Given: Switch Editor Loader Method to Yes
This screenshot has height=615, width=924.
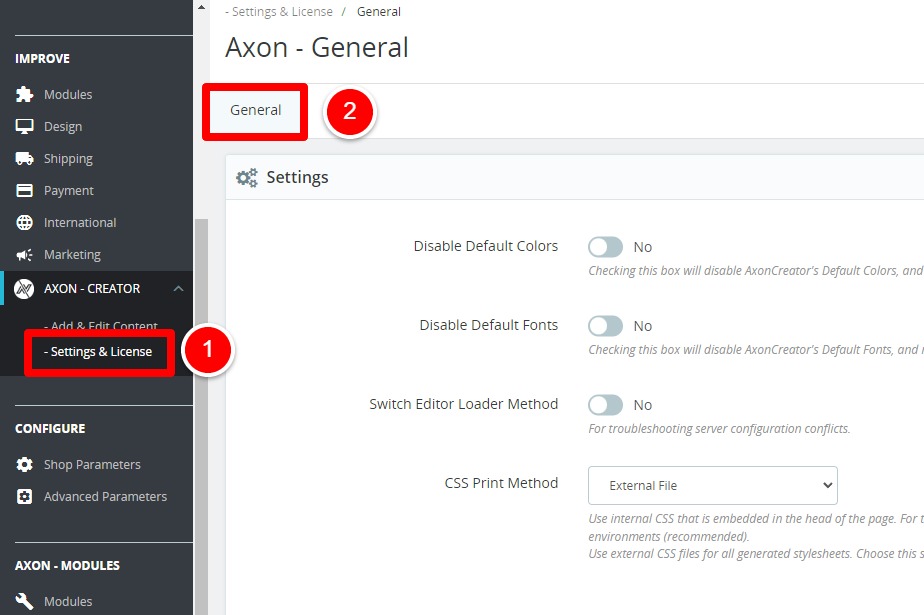Looking at the screenshot, I should click(x=605, y=404).
